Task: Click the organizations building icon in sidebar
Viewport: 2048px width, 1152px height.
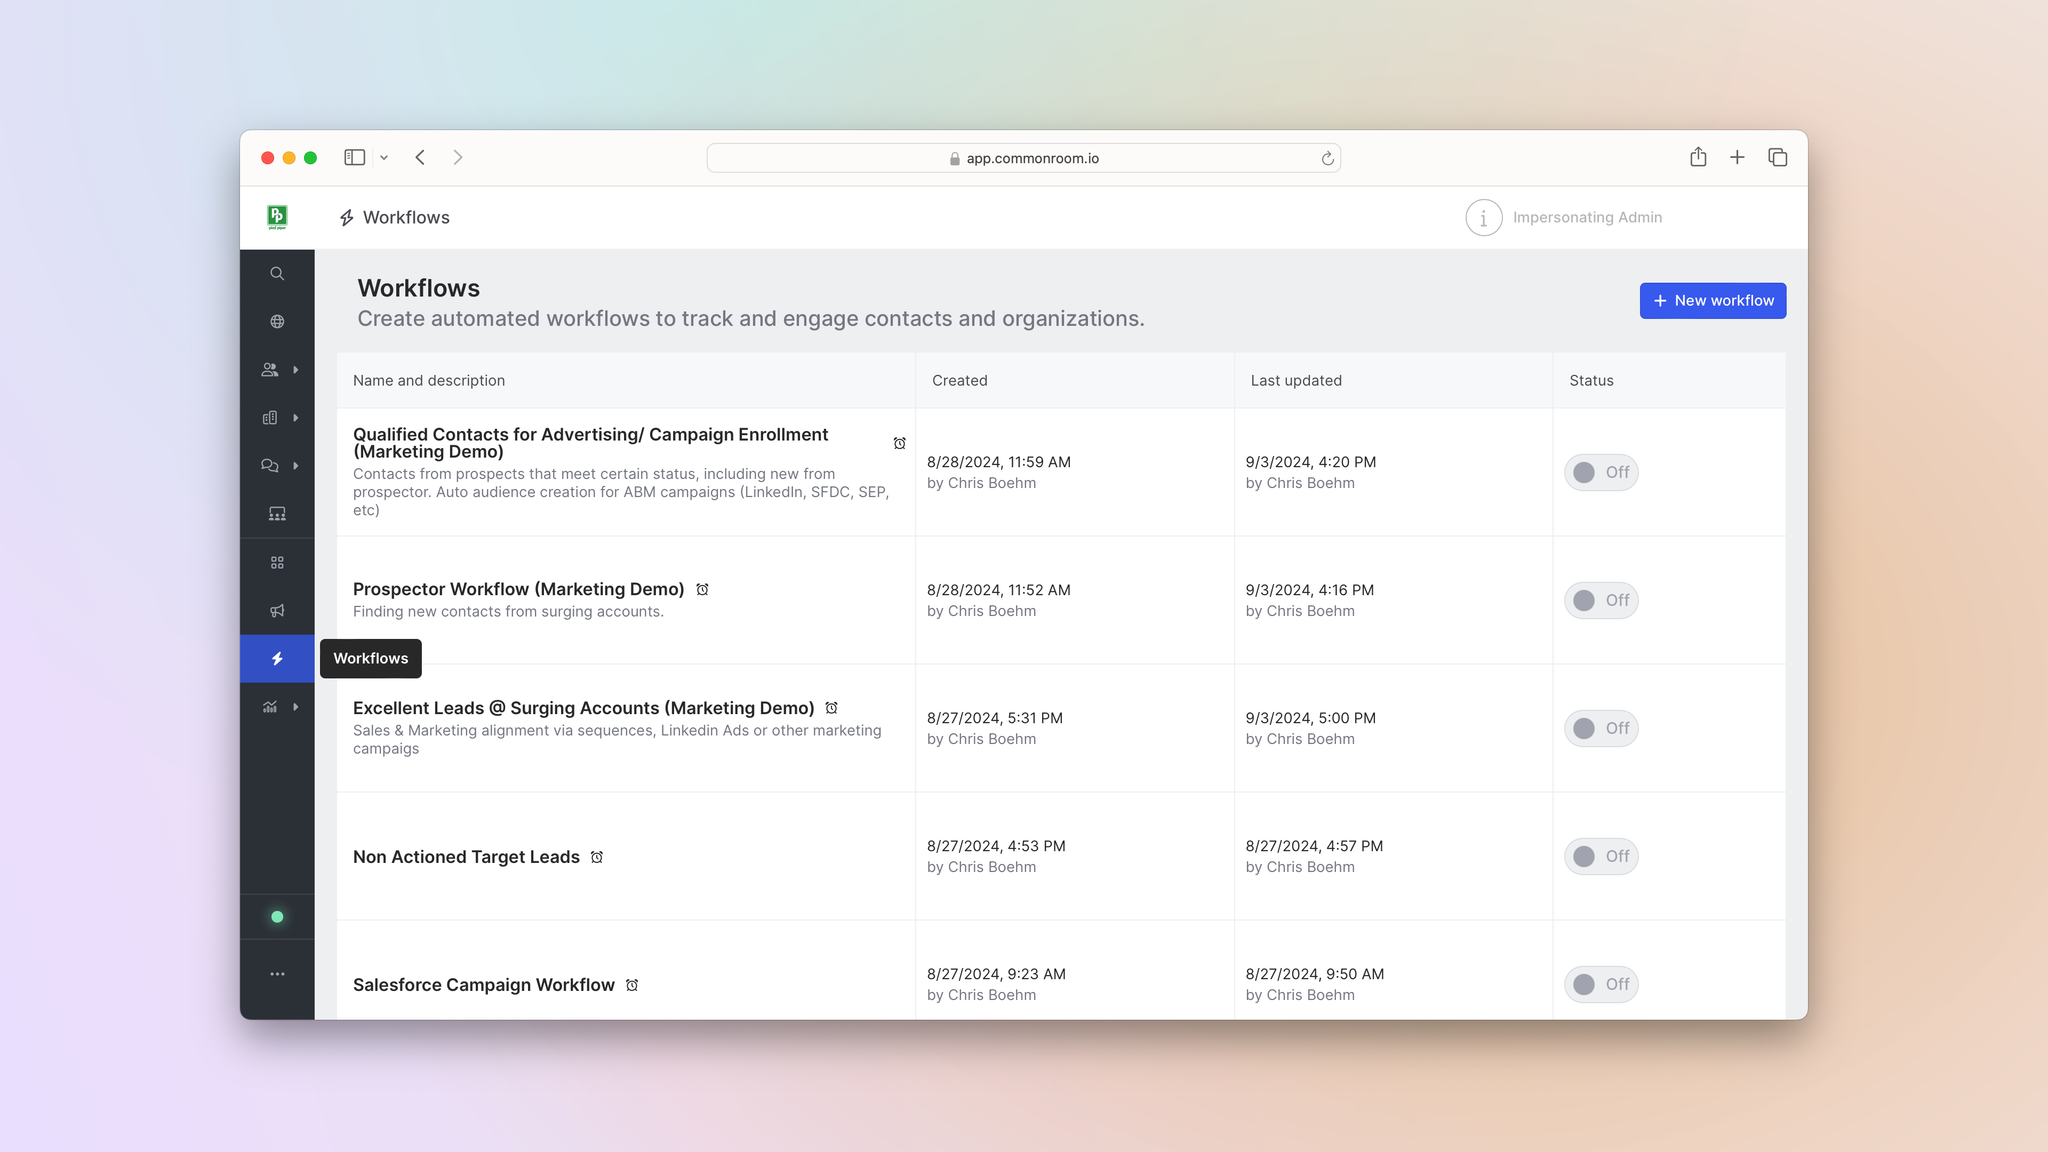Action: click(x=270, y=418)
